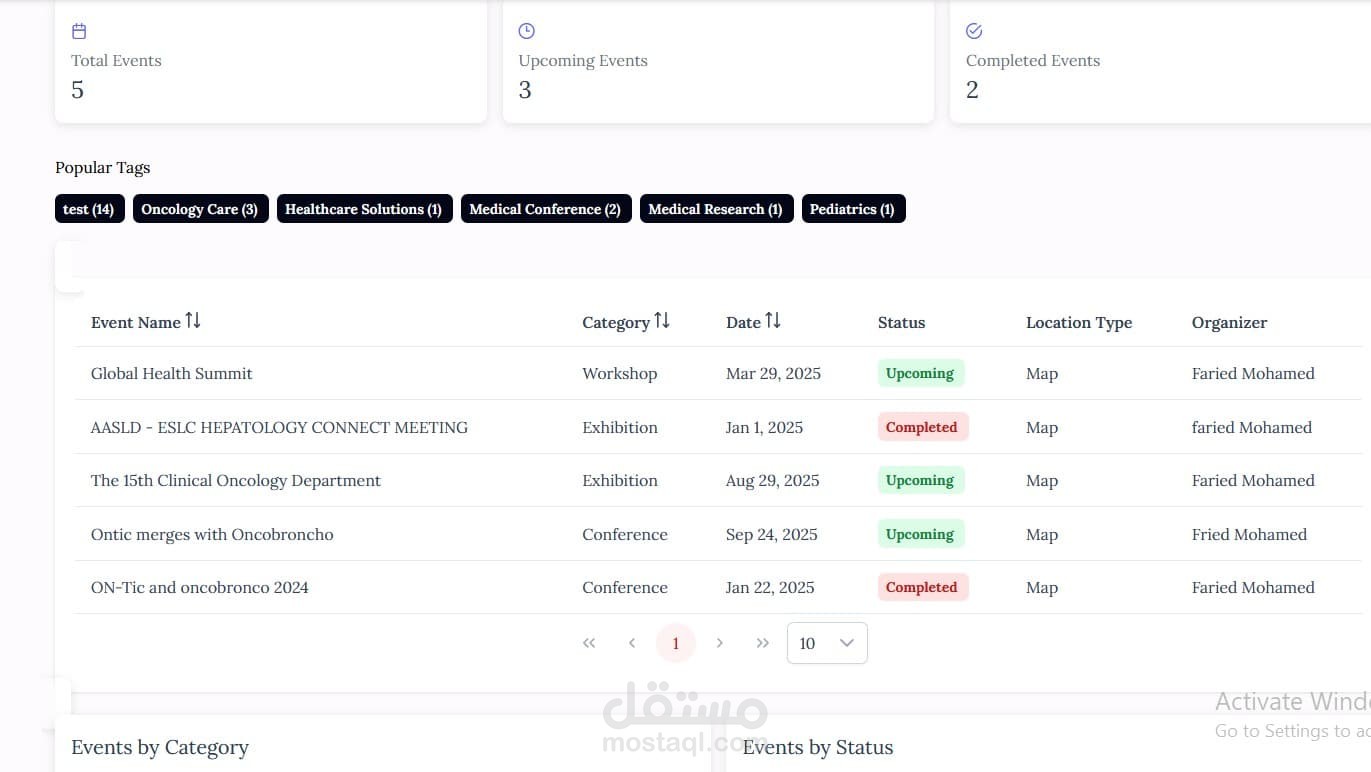1371x772 pixels.
Task: Click the Sep 24, 2025 date cell
Action: (771, 535)
